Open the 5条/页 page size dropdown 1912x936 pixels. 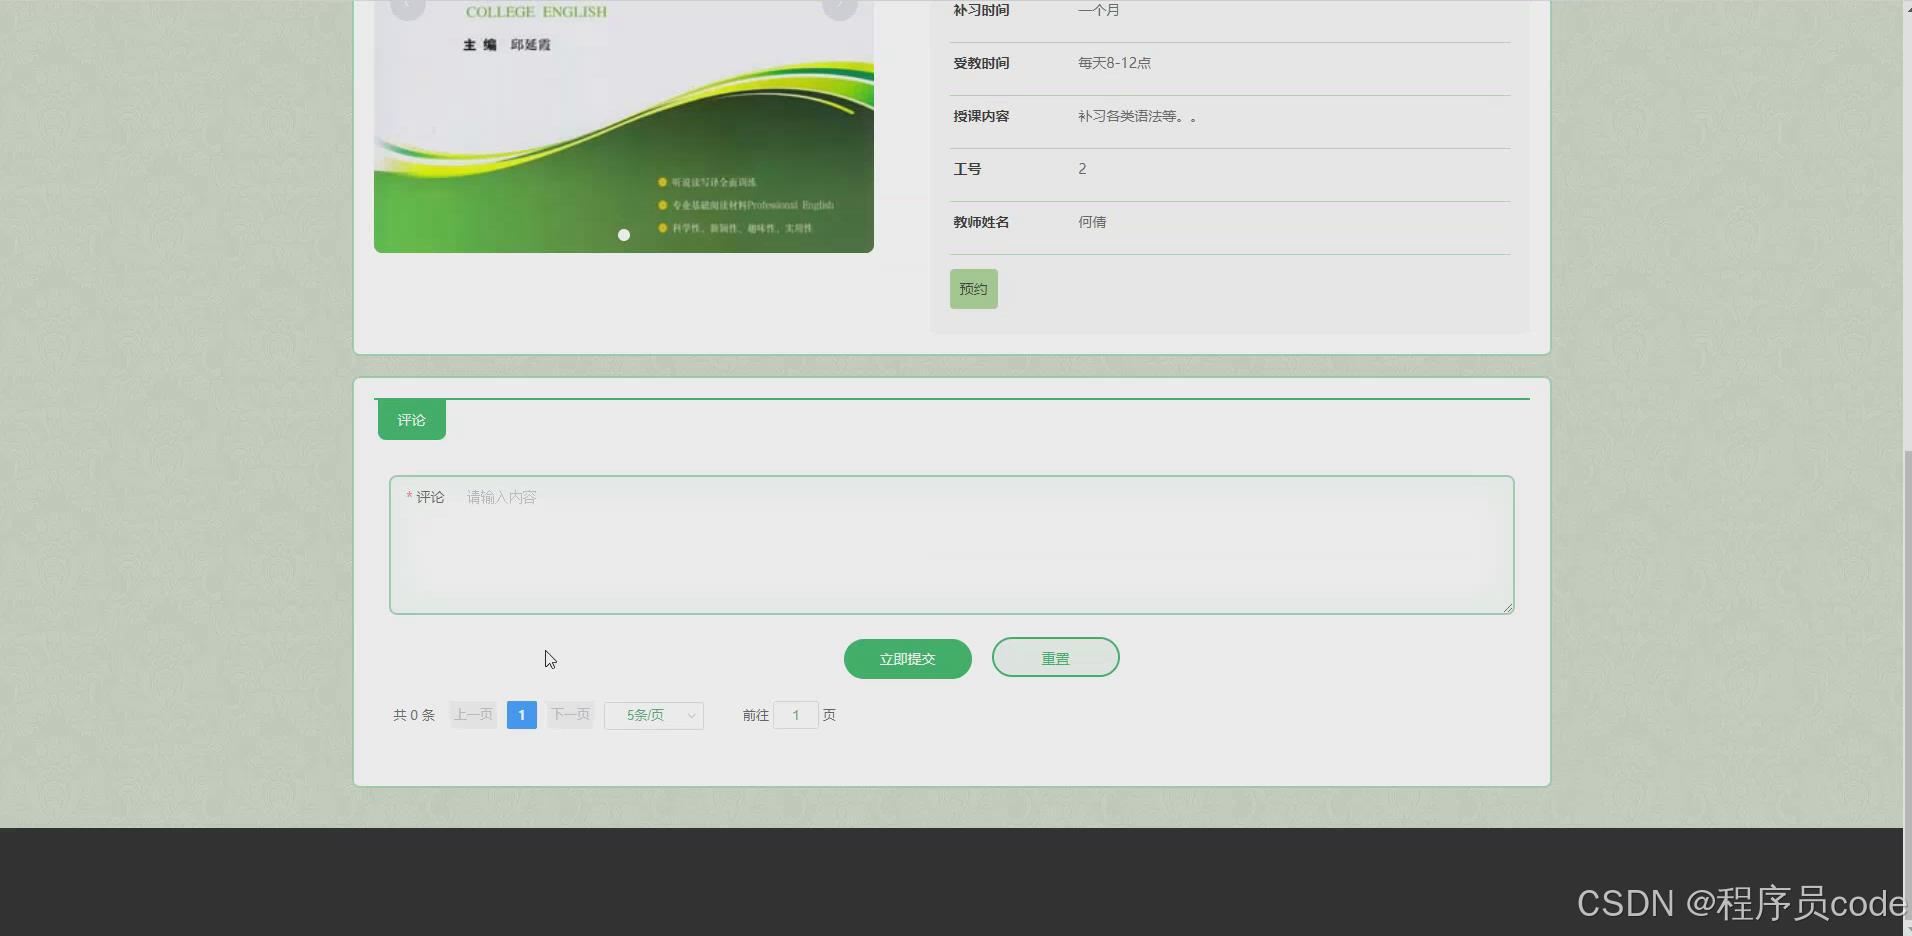pos(654,715)
